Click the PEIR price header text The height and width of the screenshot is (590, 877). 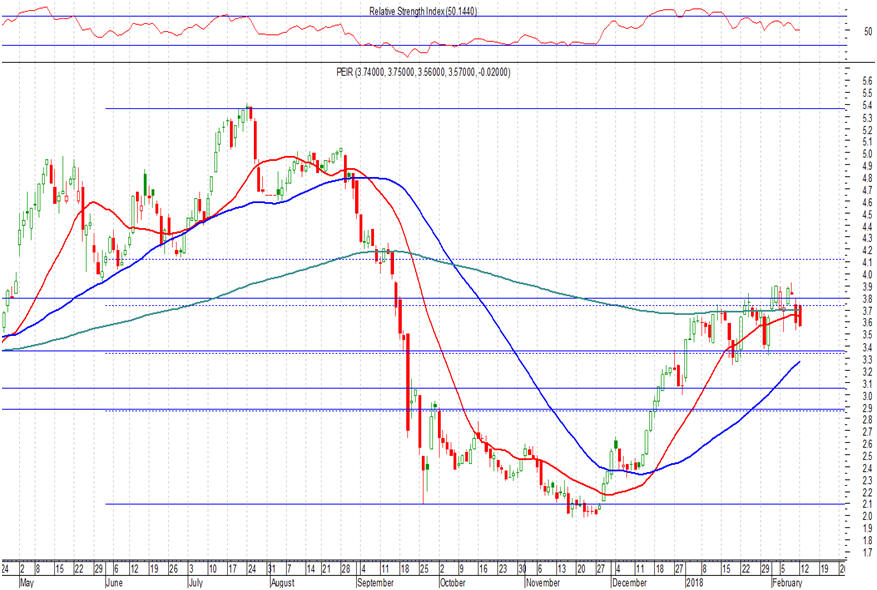424,71
